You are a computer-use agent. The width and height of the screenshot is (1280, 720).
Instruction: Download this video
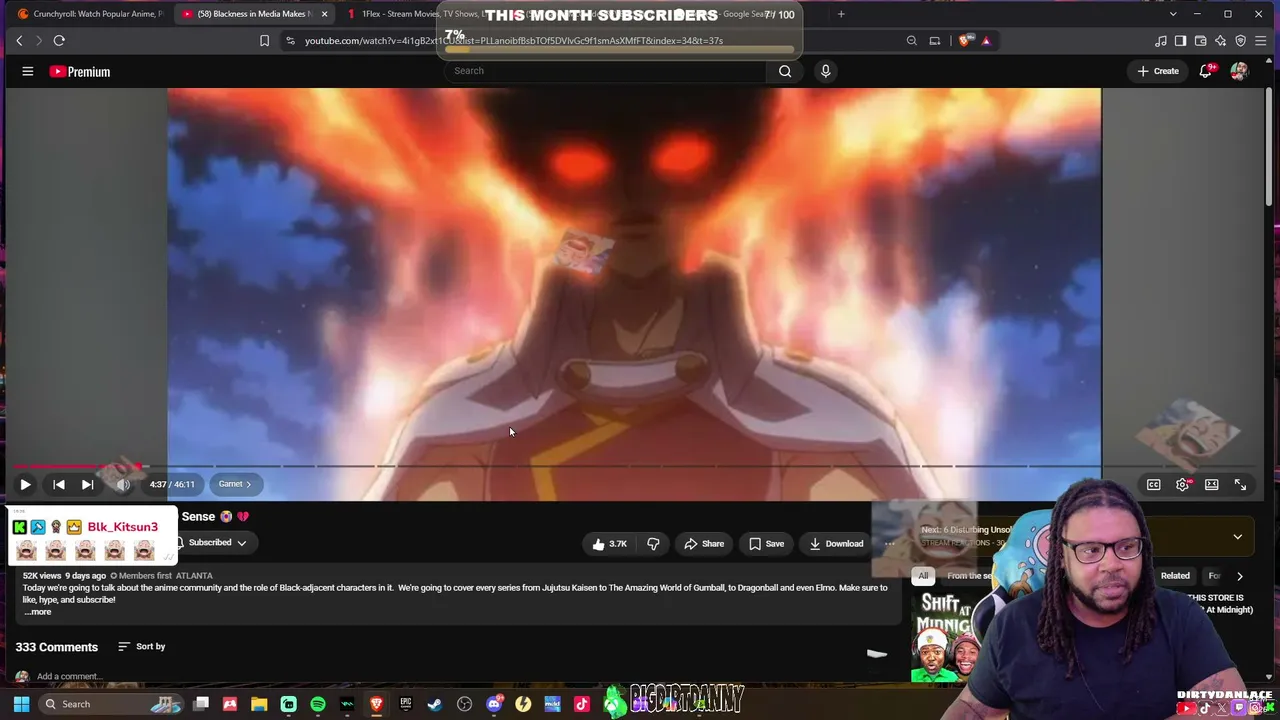pyautogui.click(x=836, y=543)
